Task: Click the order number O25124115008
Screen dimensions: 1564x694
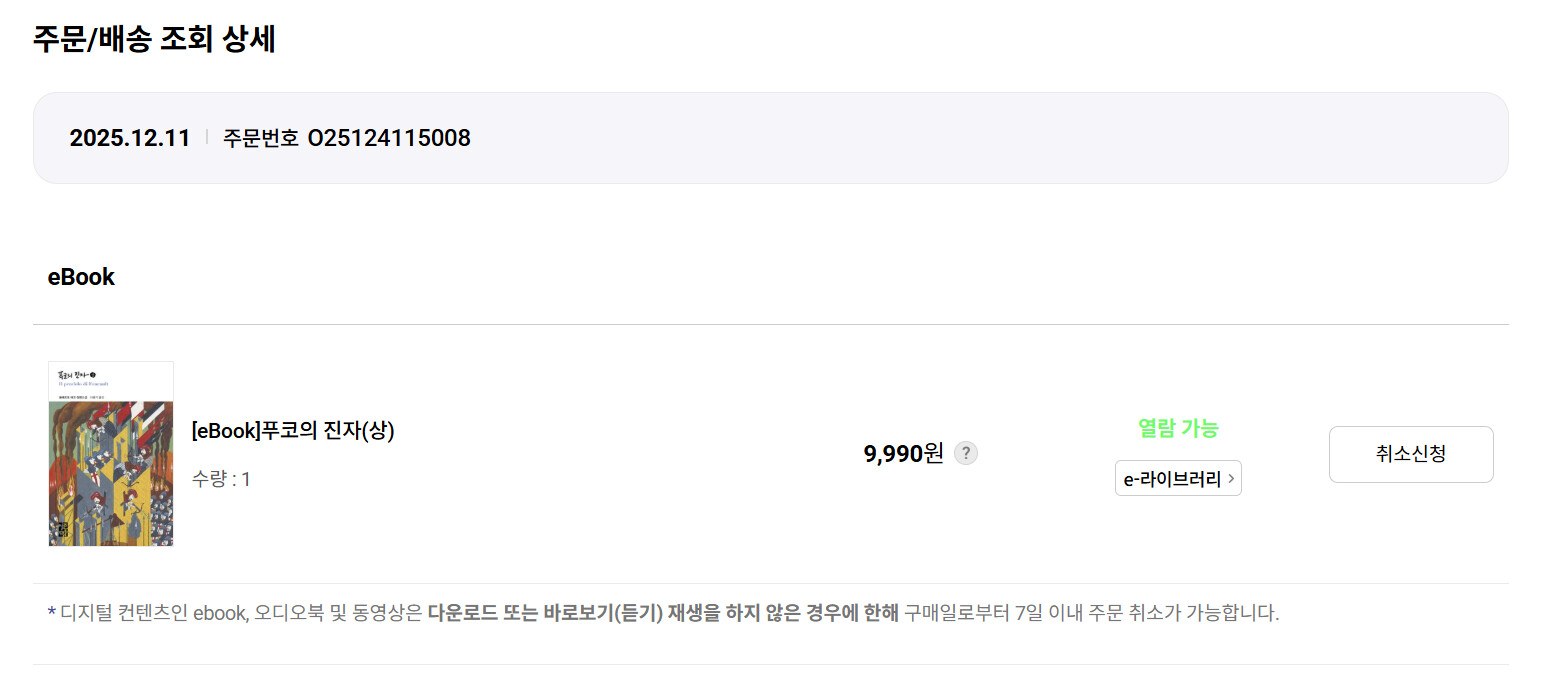Action: 389,138
